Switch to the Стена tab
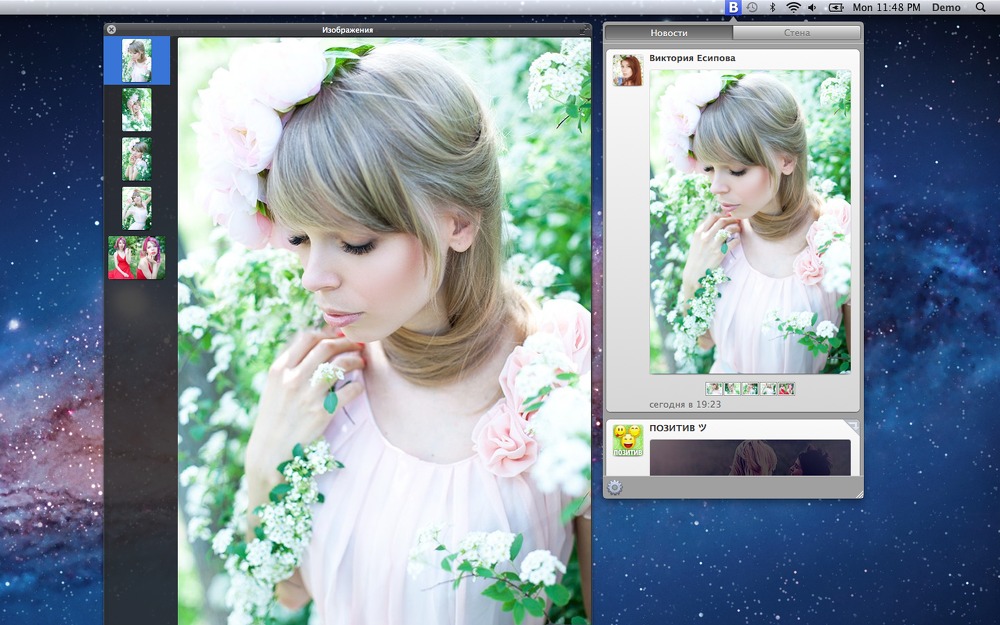The image size is (1000, 625). coord(797,33)
